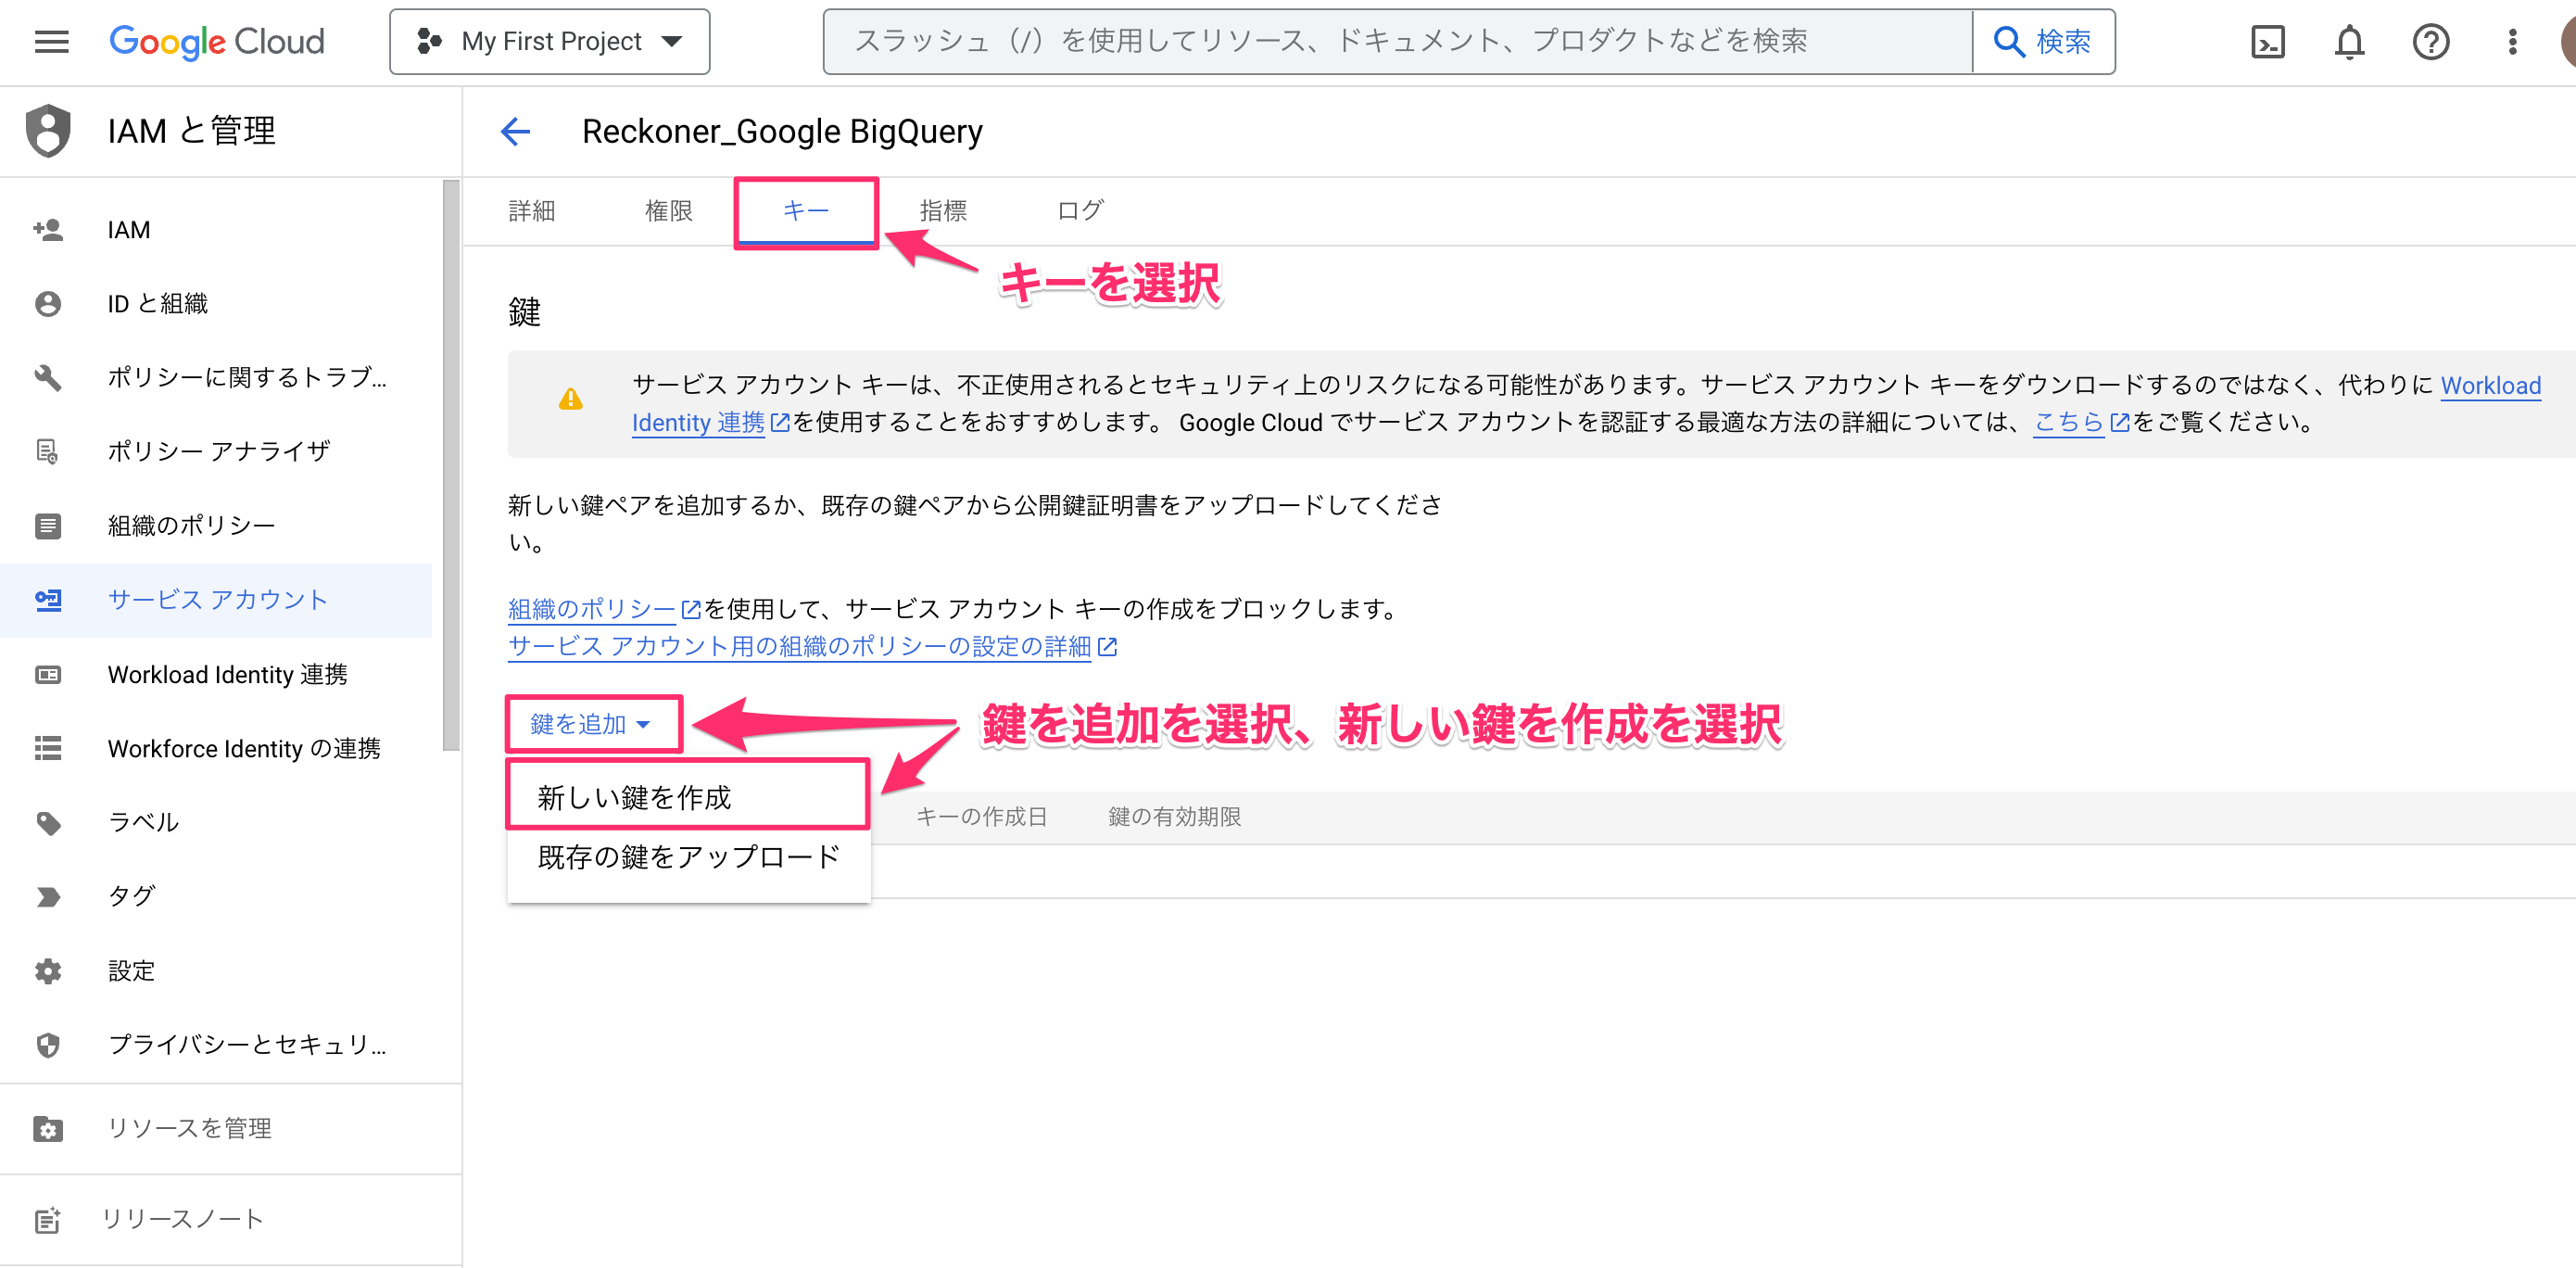Viewport: 2576px width, 1268px height.
Task: Click the 検索 search button
Action: tap(2043, 41)
